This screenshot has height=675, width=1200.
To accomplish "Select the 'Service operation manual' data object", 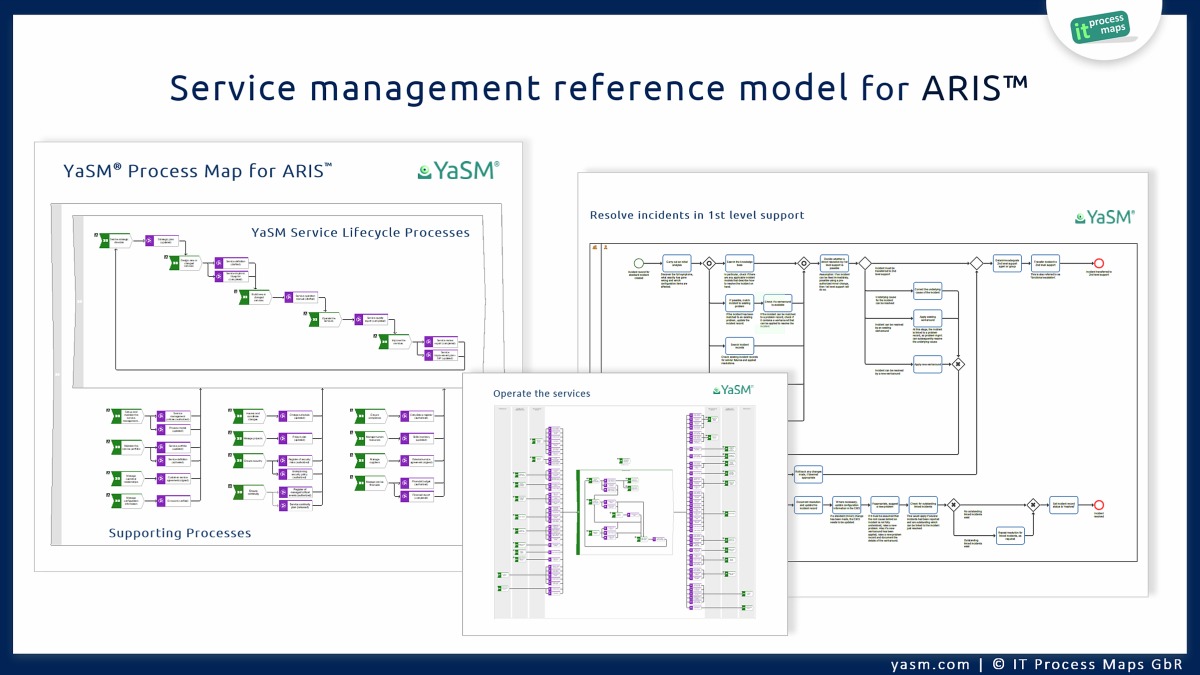I will coord(301,298).
